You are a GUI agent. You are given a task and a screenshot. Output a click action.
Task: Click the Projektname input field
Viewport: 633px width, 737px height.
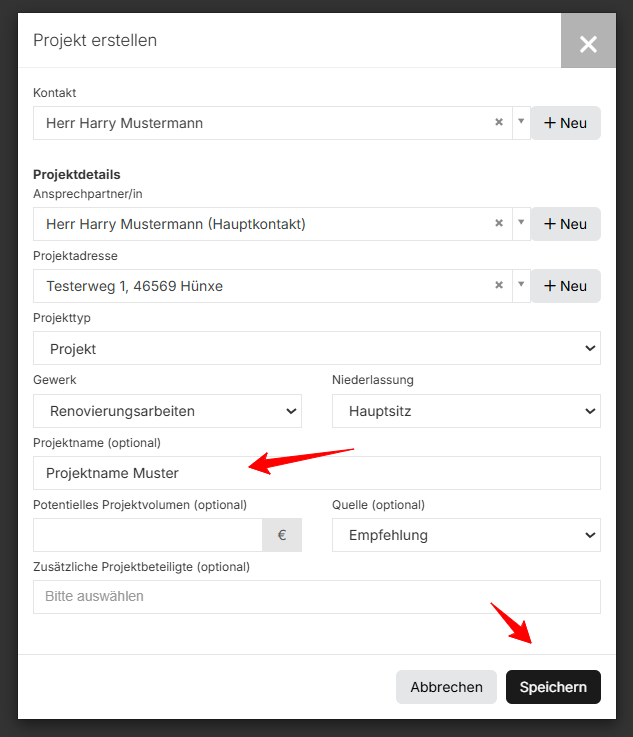(x=317, y=473)
